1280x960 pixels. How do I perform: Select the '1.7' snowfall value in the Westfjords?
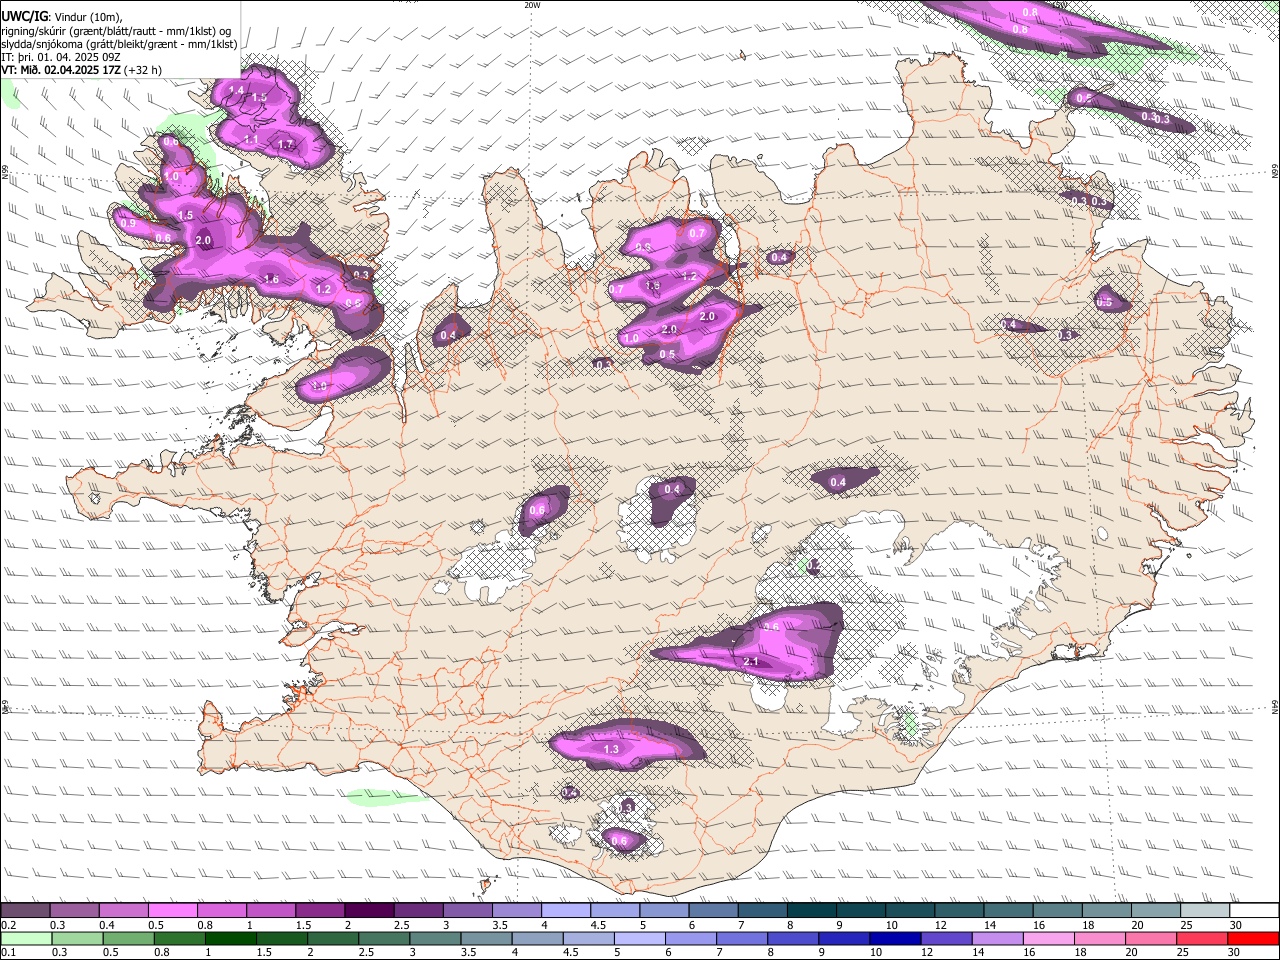click(285, 145)
